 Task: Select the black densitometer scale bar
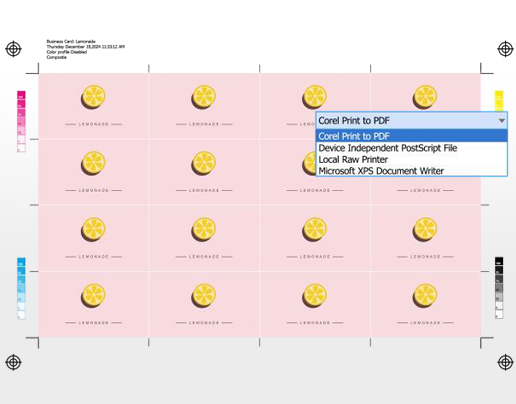(x=499, y=288)
